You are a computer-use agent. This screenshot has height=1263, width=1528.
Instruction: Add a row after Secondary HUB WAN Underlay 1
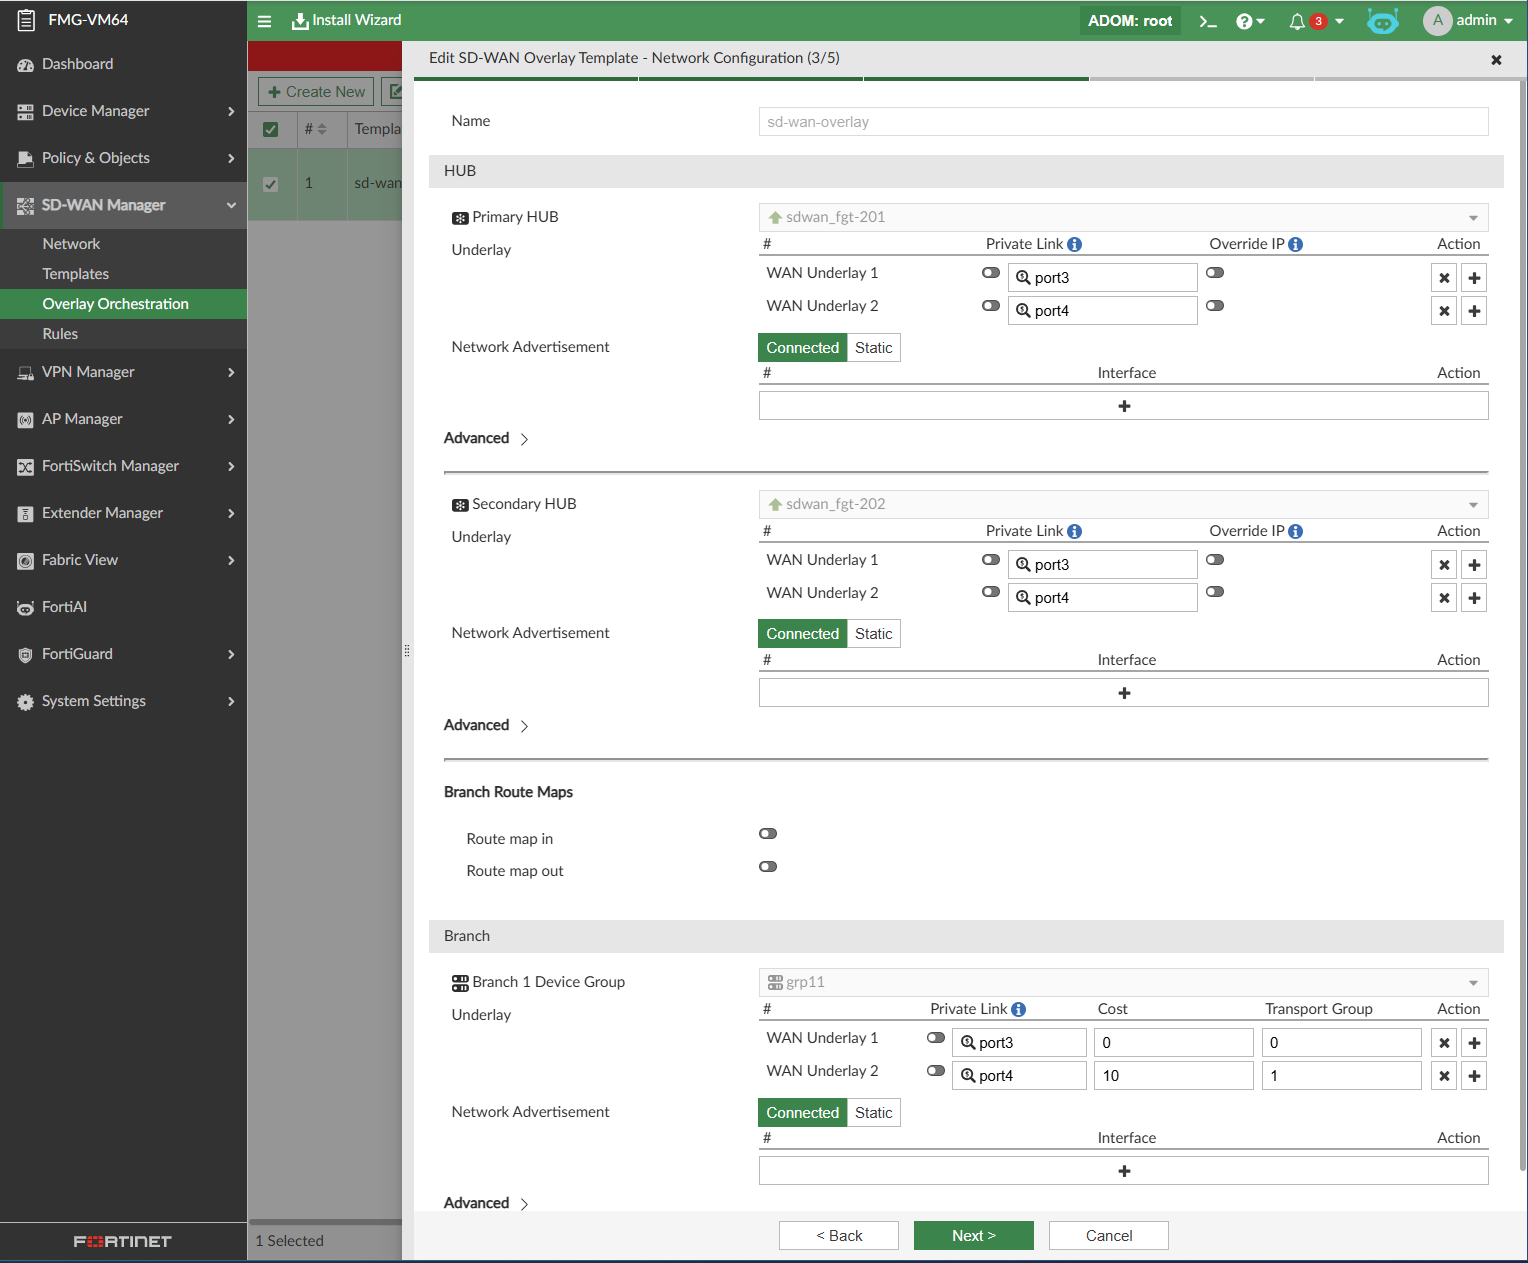(x=1474, y=565)
